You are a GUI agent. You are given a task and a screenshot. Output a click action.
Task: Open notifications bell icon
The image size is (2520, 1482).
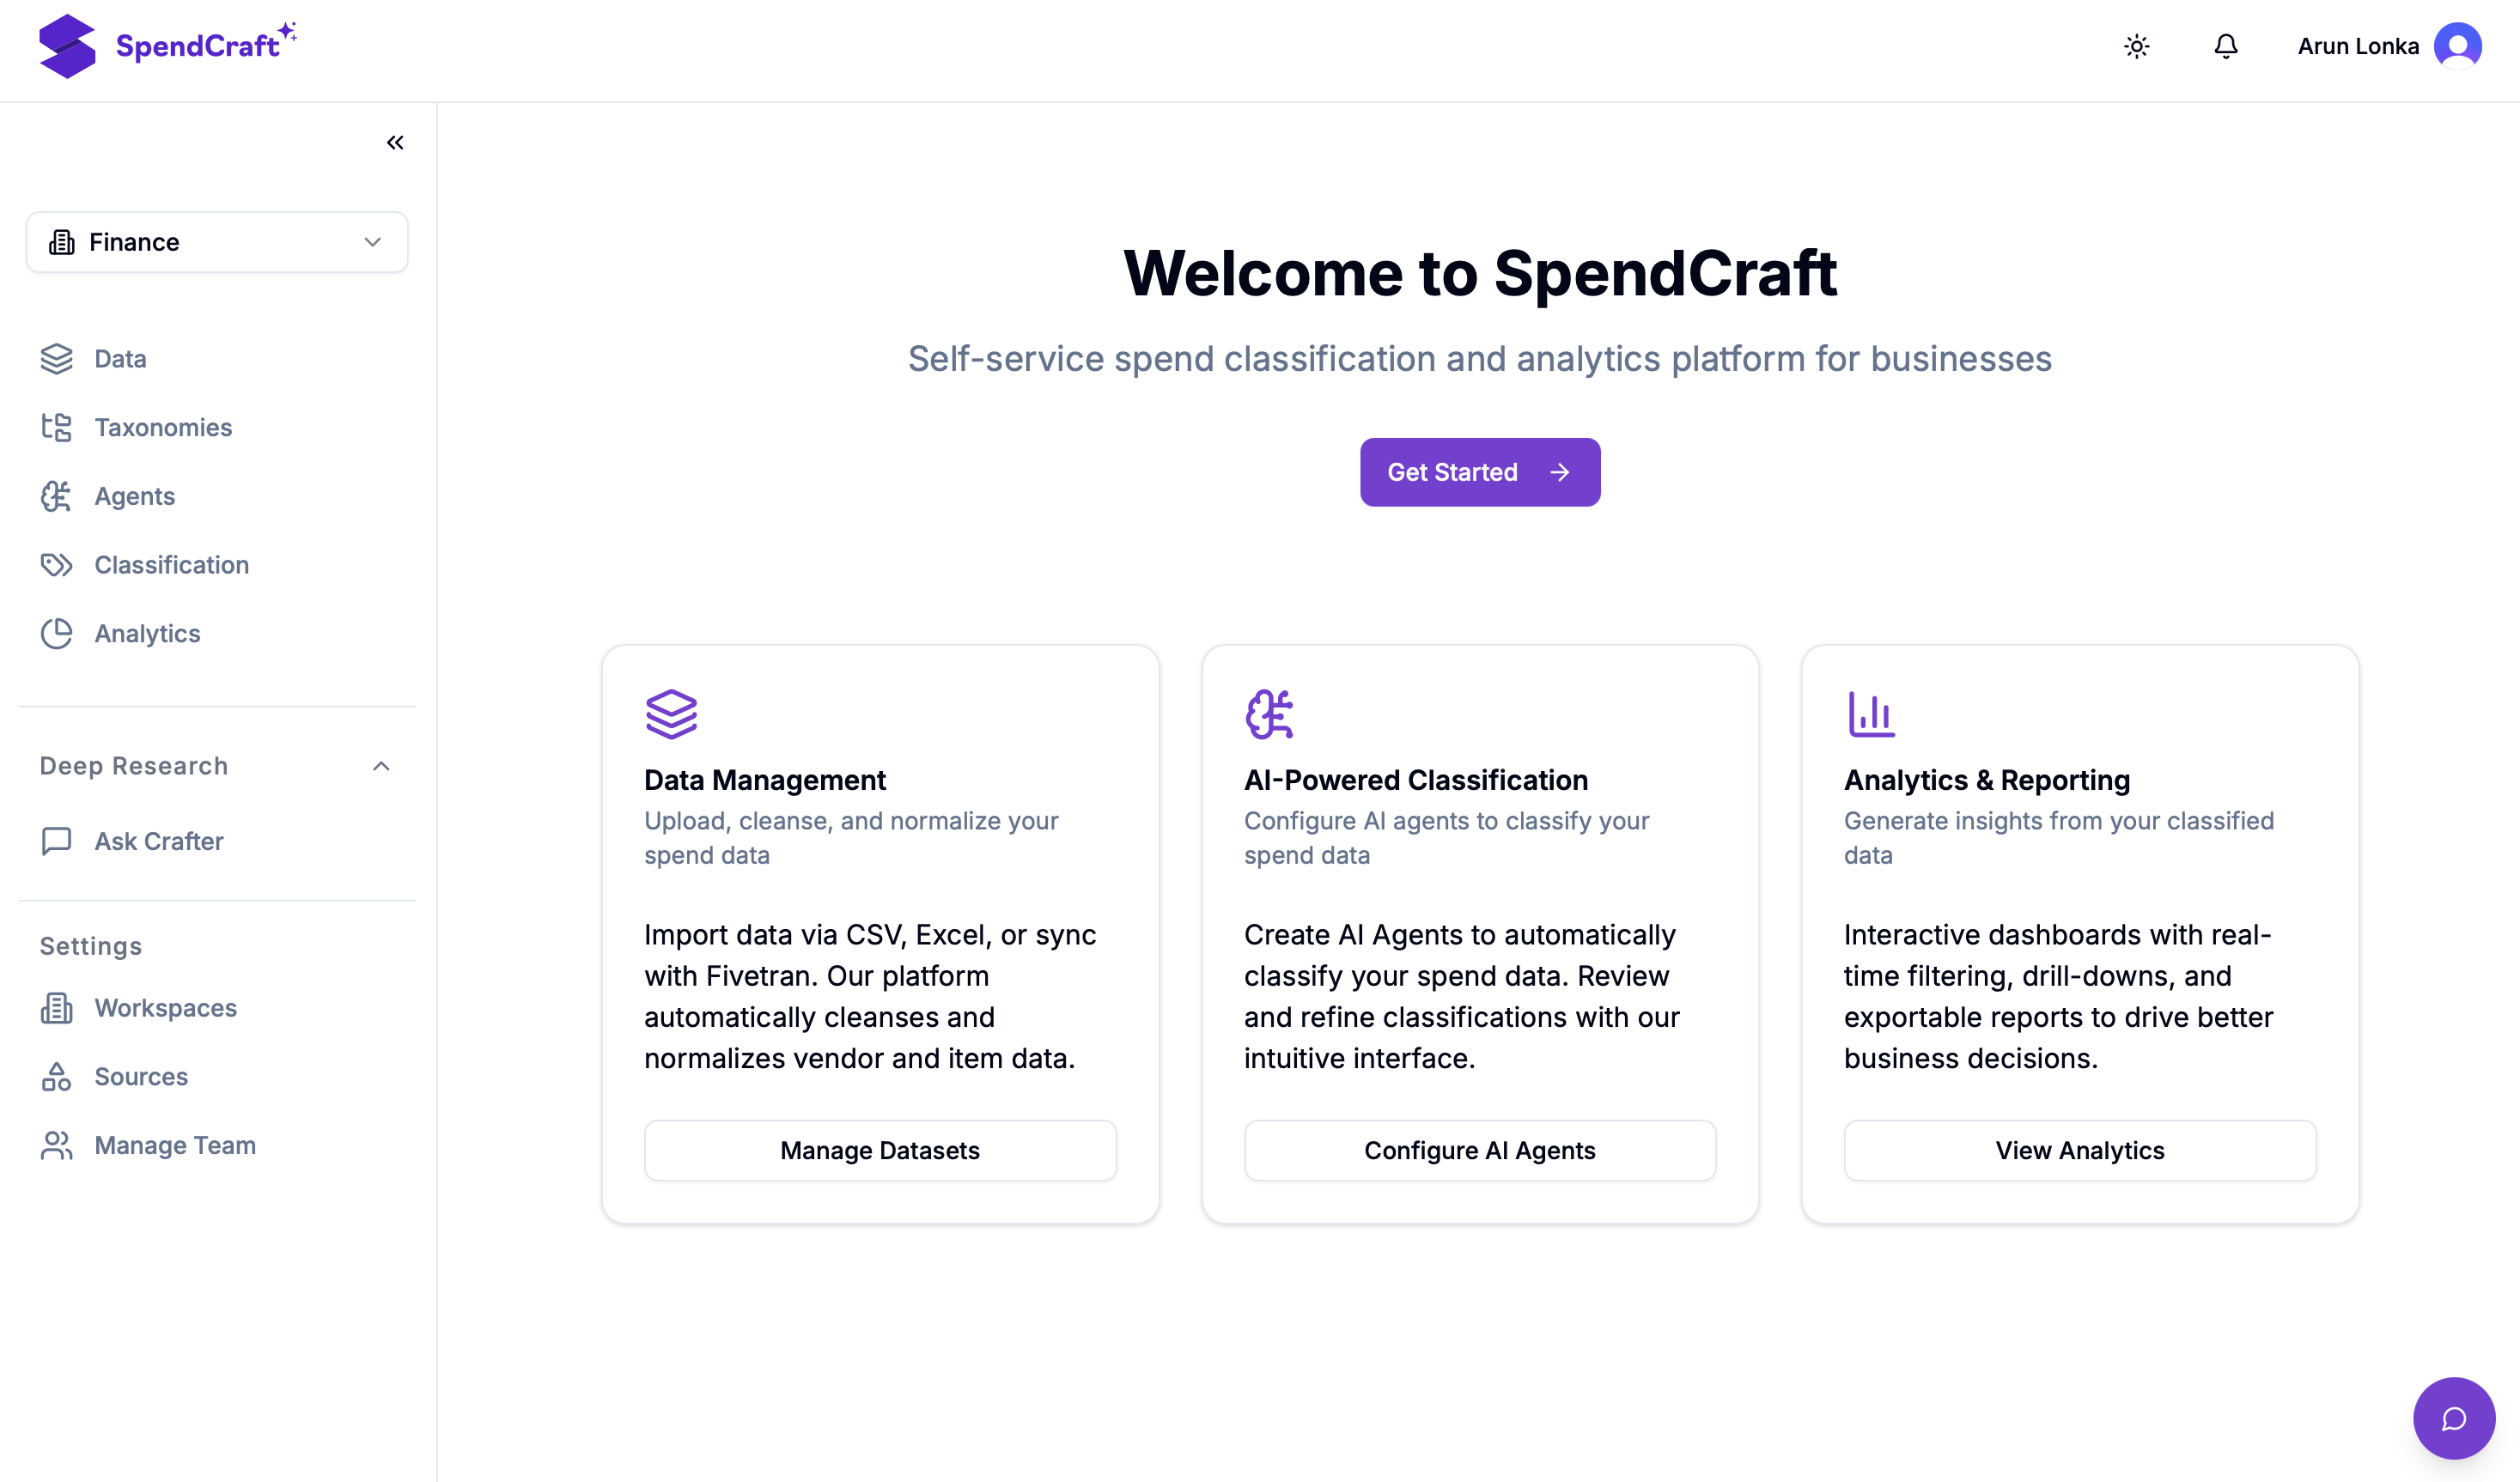pyautogui.click(x=2225, y=46)
